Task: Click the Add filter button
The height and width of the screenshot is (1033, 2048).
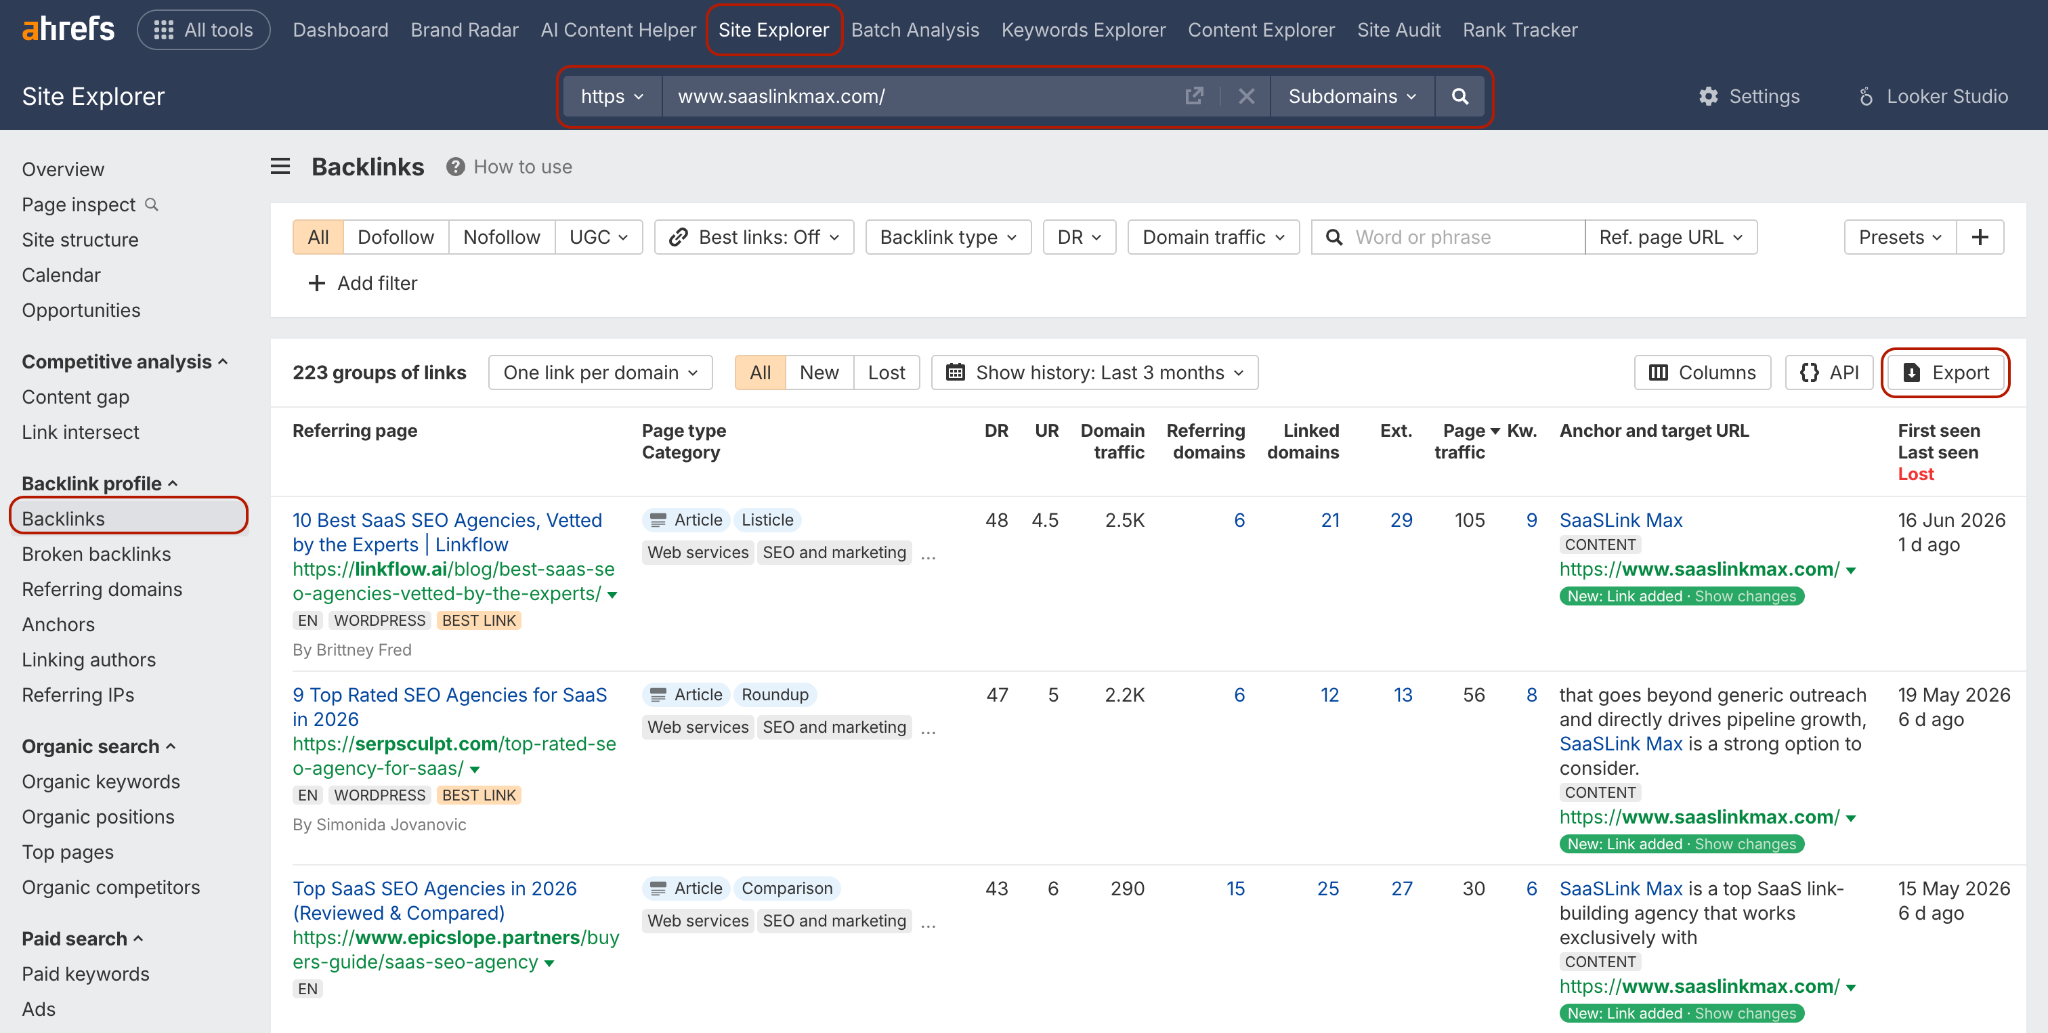Action: click(363, 283)
